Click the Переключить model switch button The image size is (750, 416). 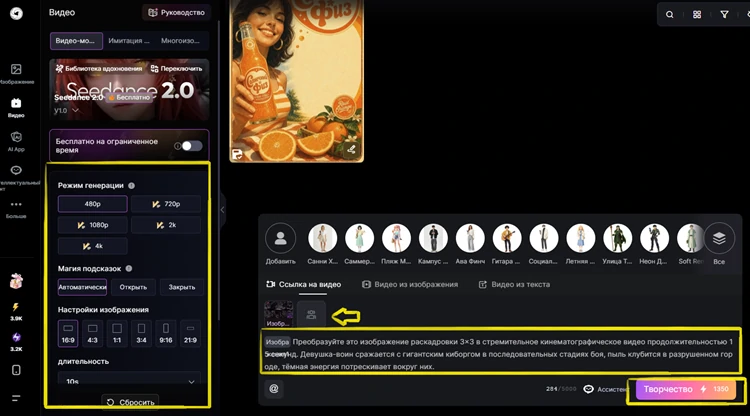click(x=176, y=68)
